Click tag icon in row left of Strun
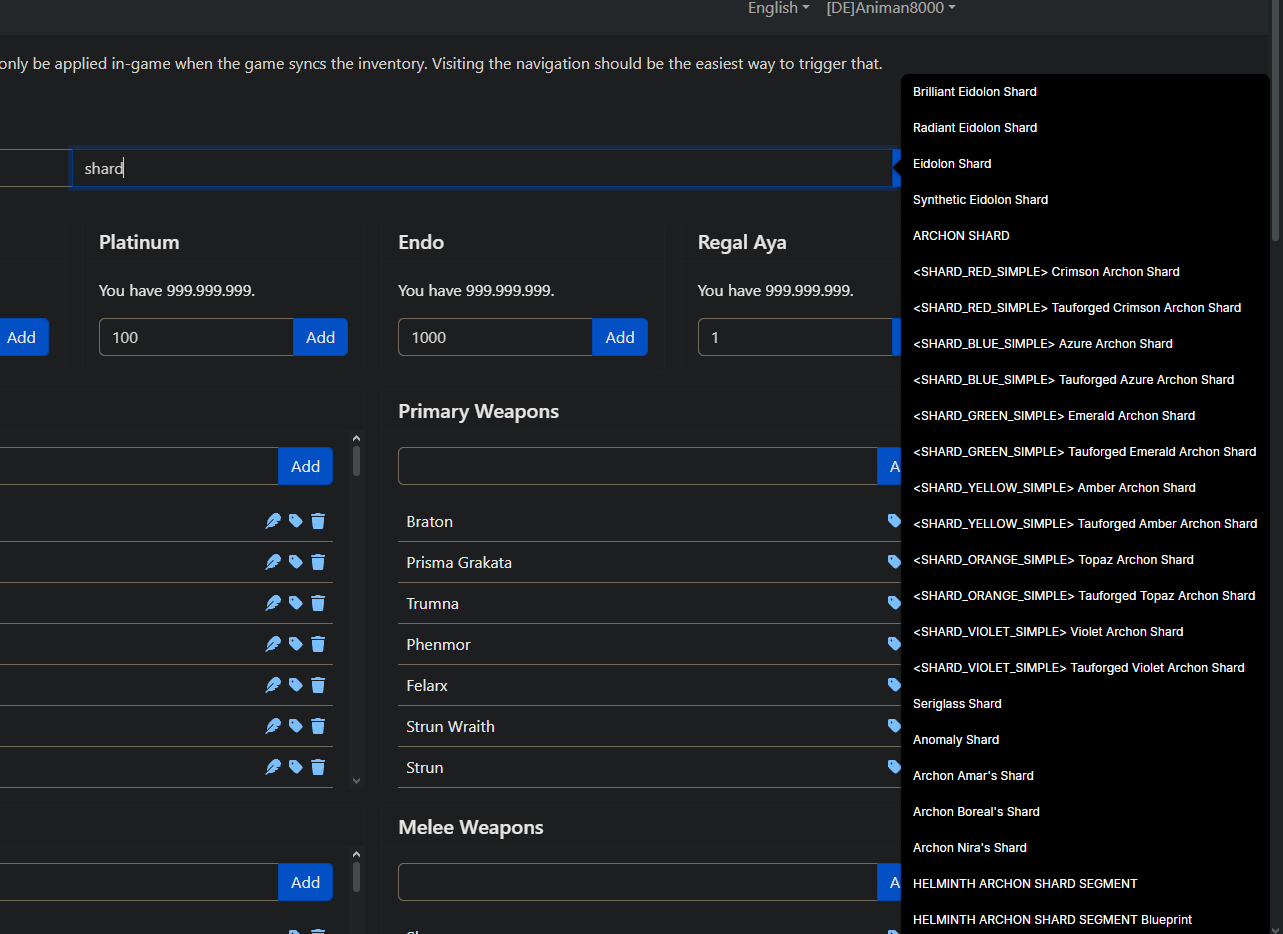This screenshot has height=934, width=1283. [x=296, y=767]
